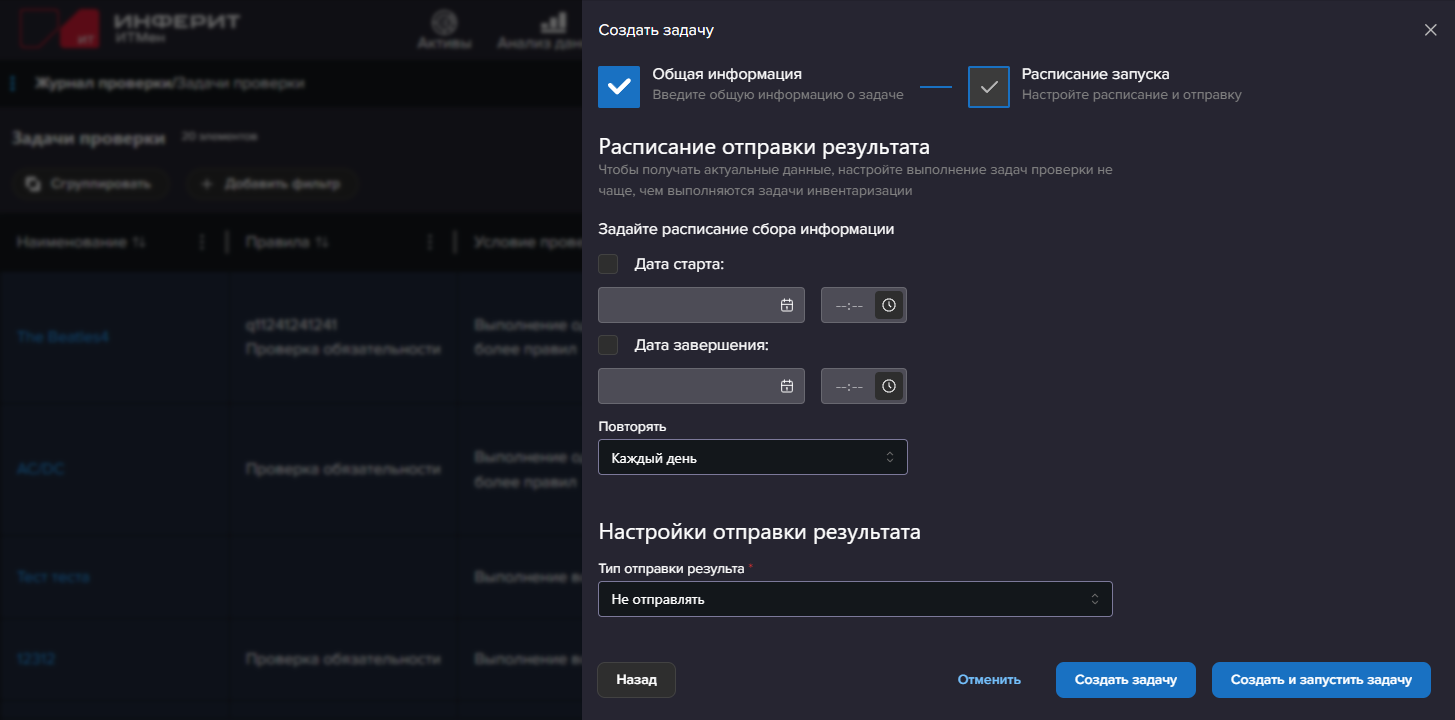The width and height of the screenshot is (1455, 720).
Task: Click into the end time input field
Action: 848,386
